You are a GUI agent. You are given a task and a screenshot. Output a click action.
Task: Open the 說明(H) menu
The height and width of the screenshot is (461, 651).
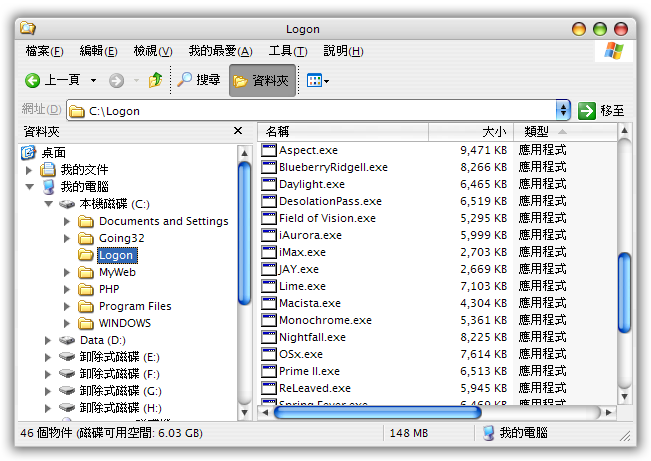point(343,51)
